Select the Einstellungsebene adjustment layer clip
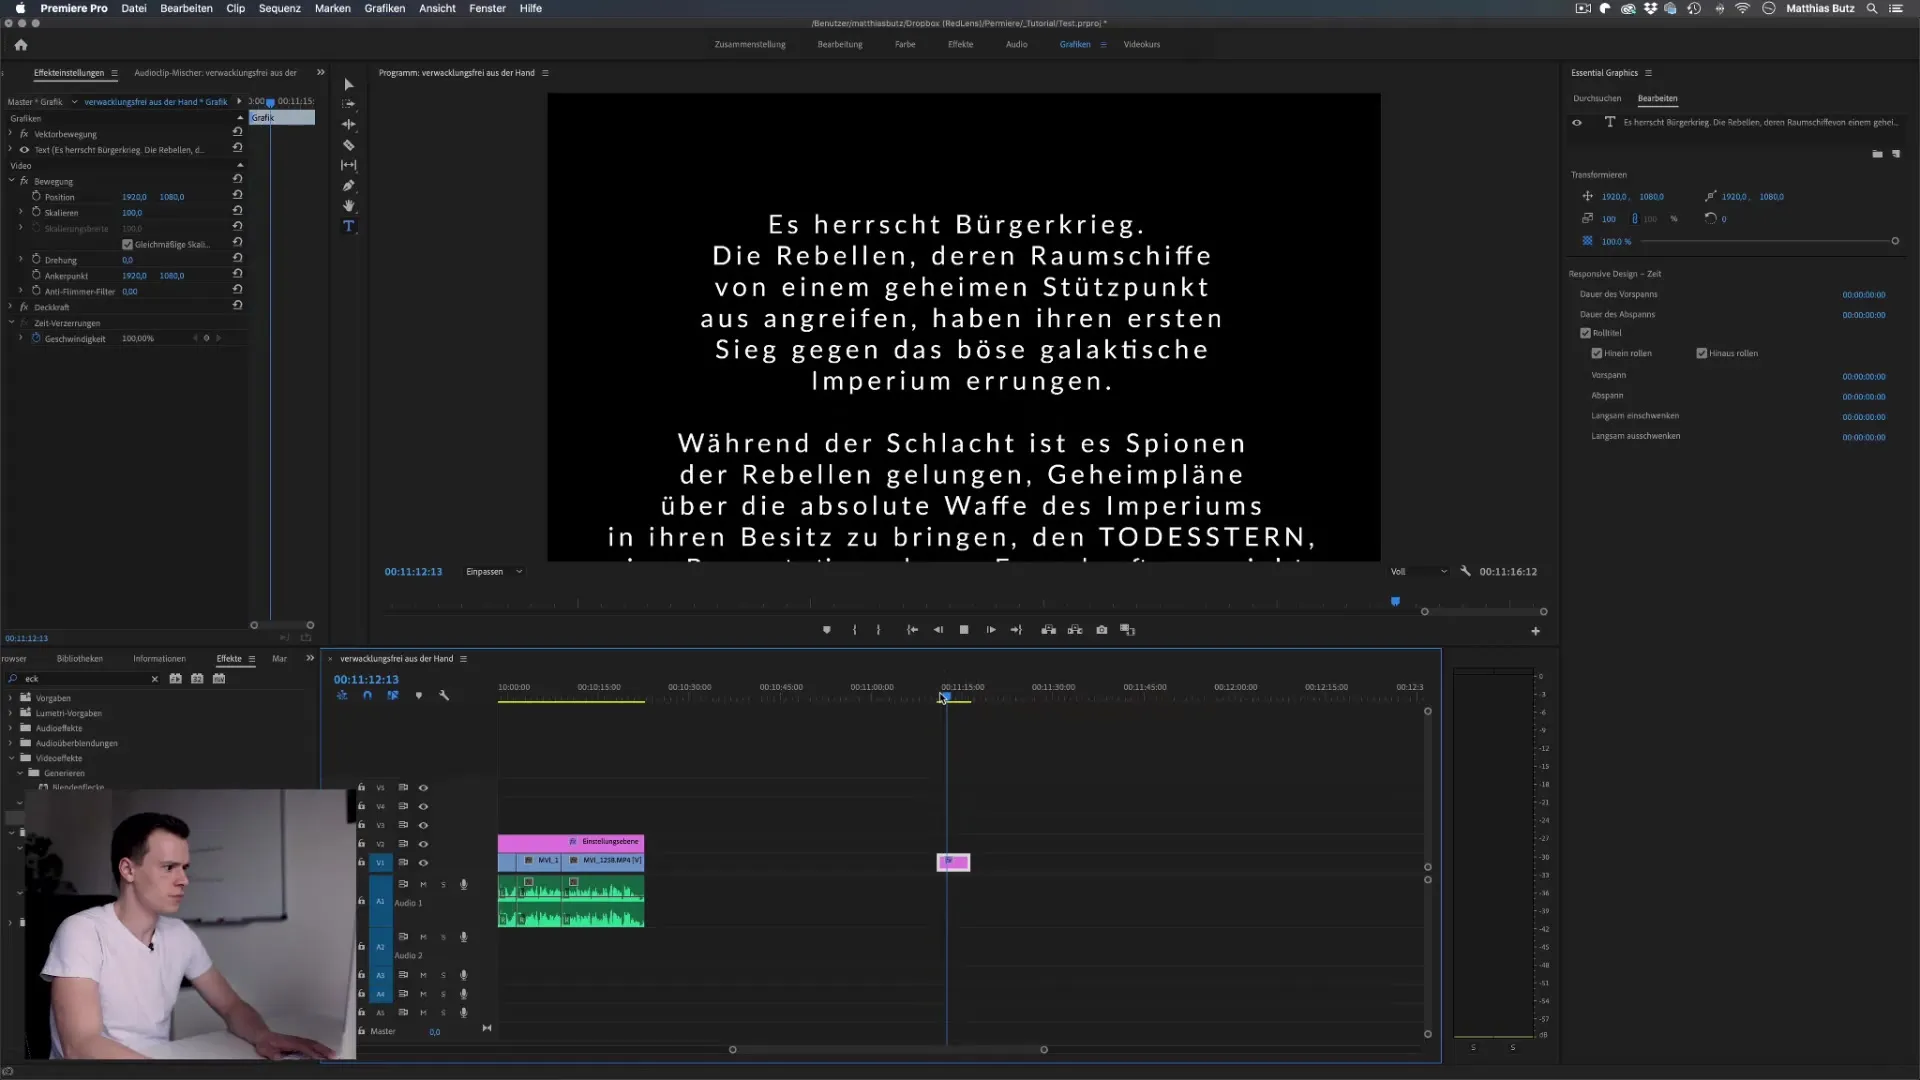Image resolution: width=1920 pixels, height=1080 pixels. 571,842
